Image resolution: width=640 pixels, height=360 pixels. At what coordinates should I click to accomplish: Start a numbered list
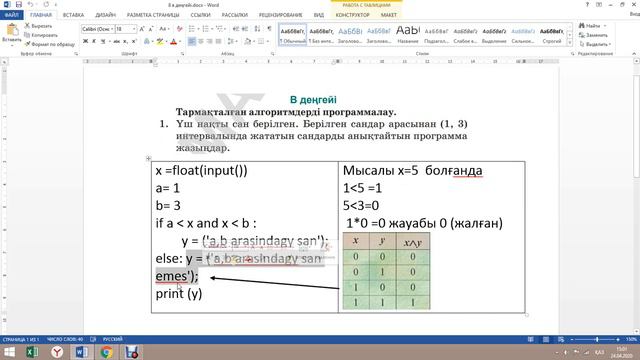click(205, 29)
